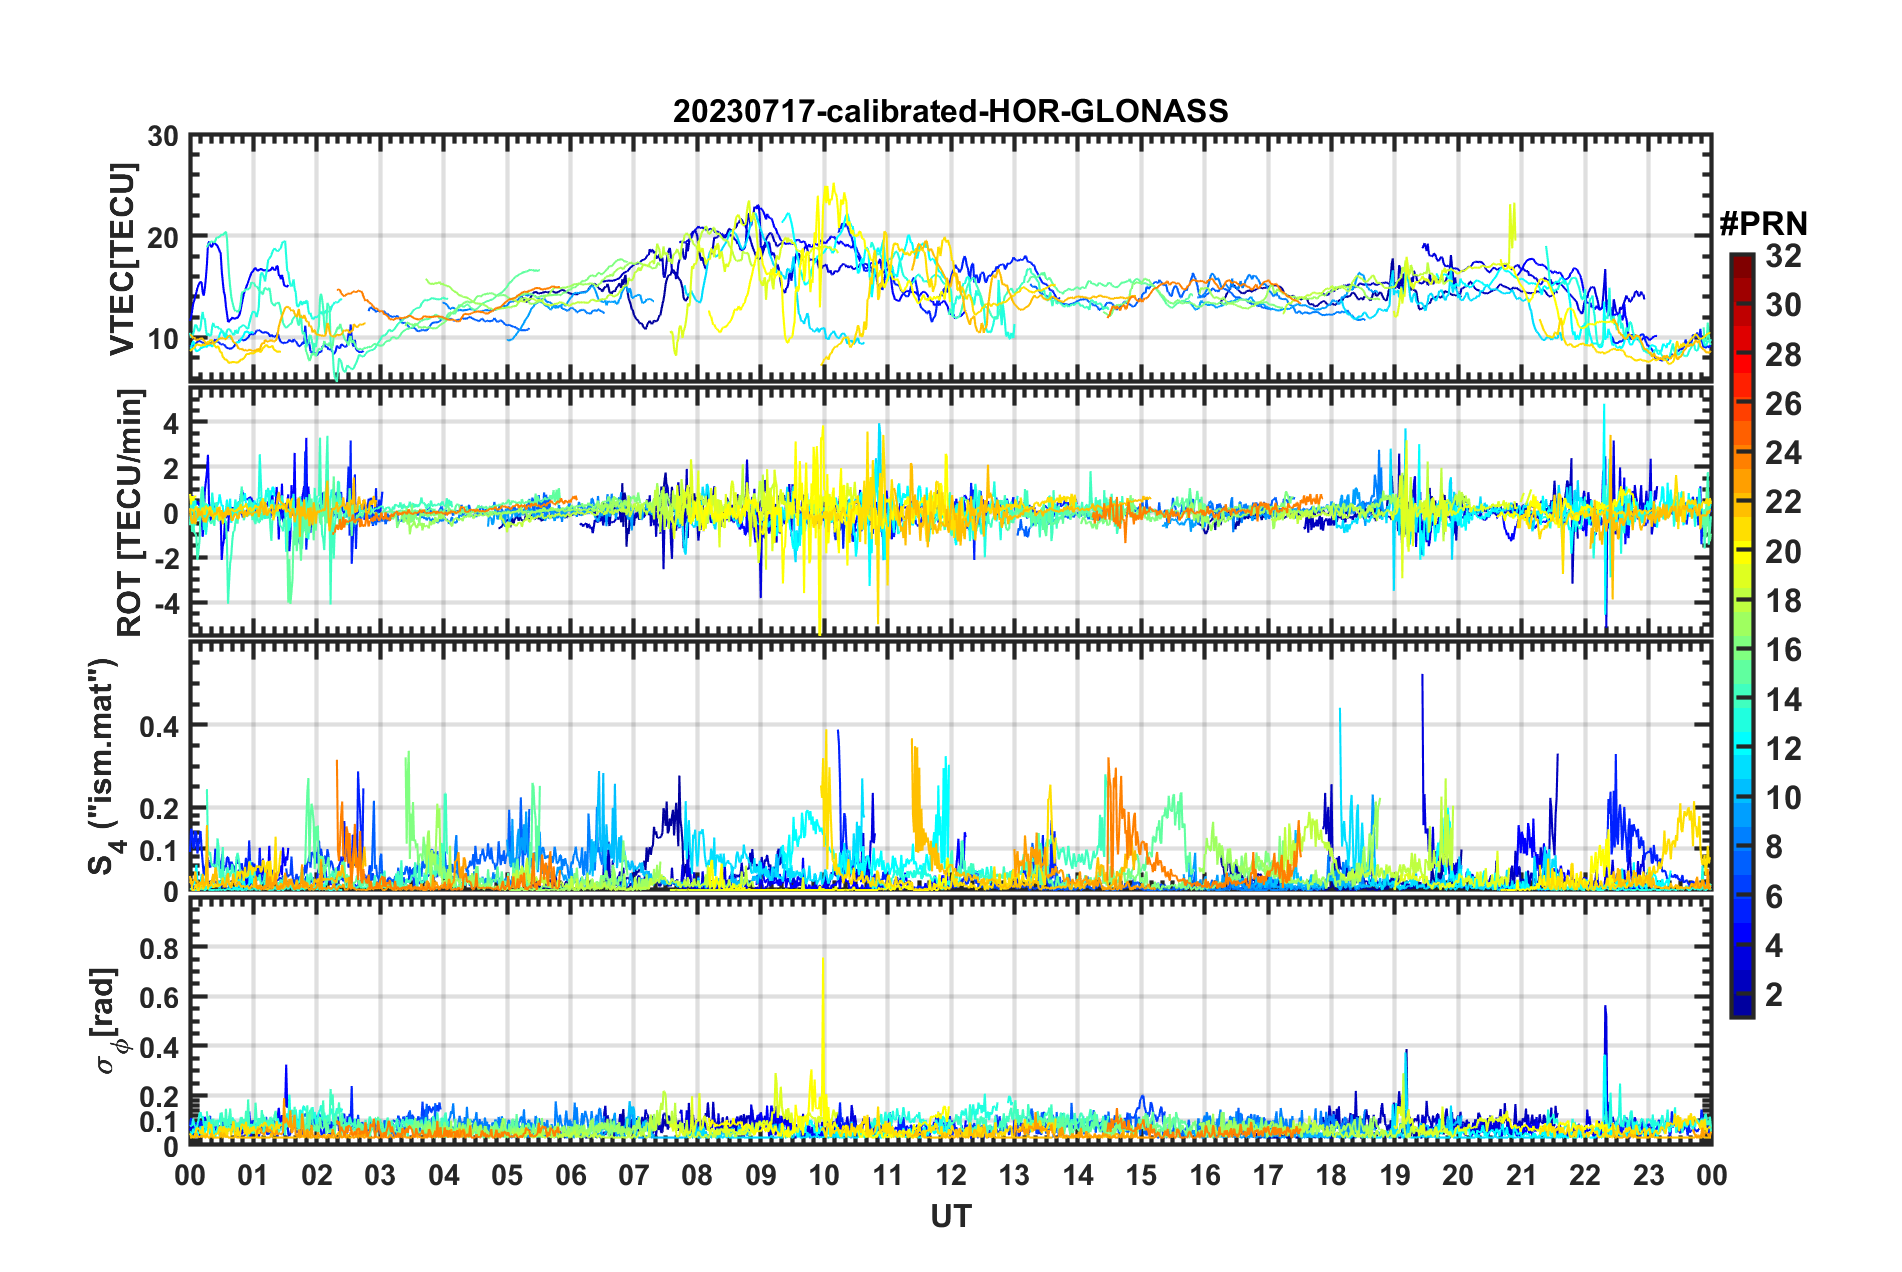Click ROT axis tick label -2
Viewport: 1902px width, 1272px height.
click(169, 559)
